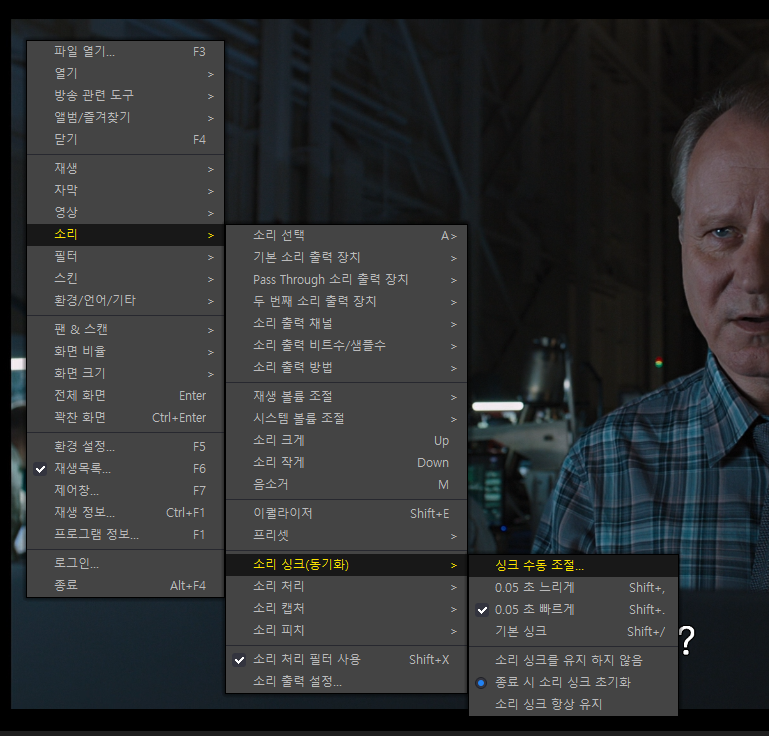Open the 이퀄라이저 entry
The width and height of the screenshot is (769, 736).
(346, 513)
